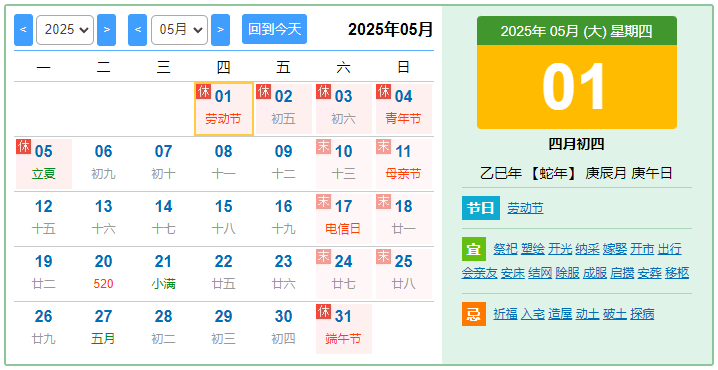The image size is (718, 370).
Task: Open the 纳采 link
Action: point(587,249)
